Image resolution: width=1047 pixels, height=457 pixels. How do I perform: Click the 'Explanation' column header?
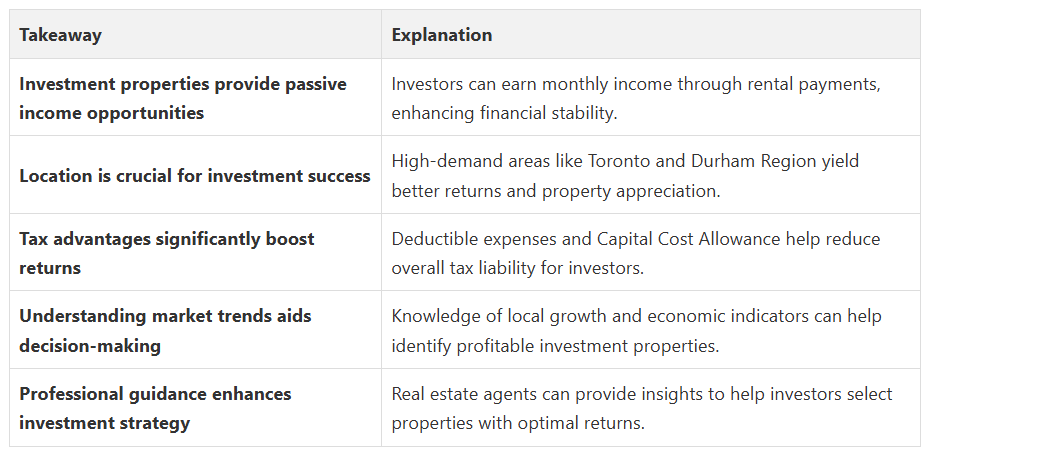pos(441,35)
